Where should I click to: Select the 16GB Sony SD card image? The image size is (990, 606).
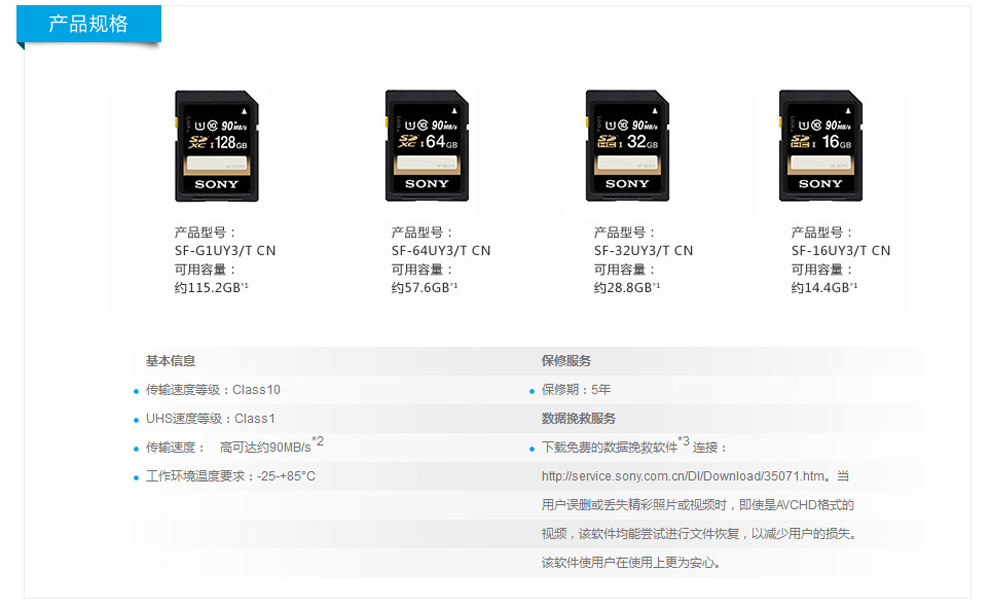[820, 146]
